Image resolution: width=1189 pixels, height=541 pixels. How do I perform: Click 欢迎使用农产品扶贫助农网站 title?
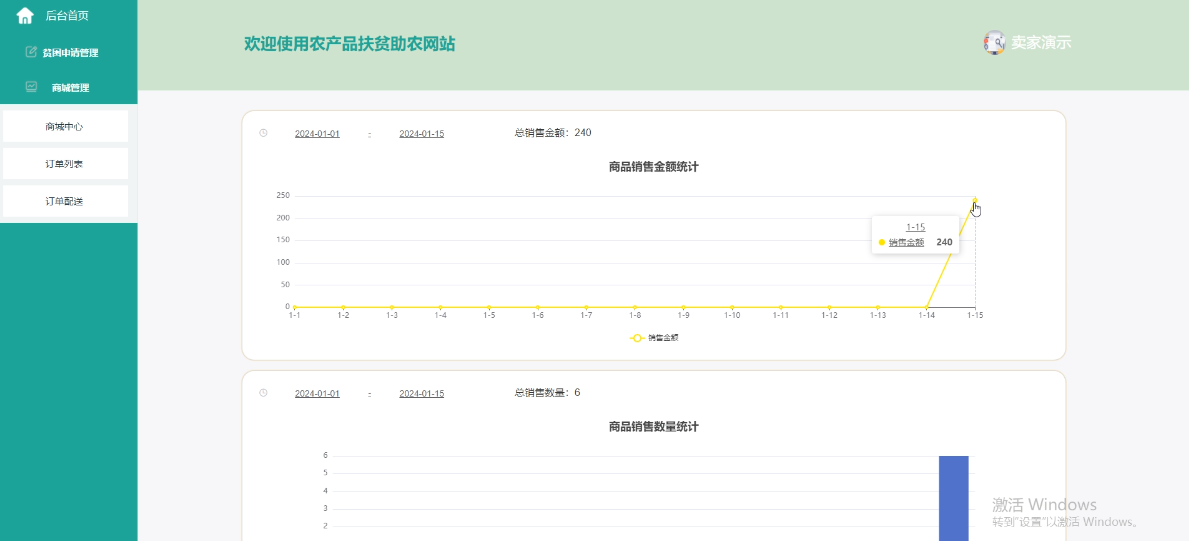[350, 43]
